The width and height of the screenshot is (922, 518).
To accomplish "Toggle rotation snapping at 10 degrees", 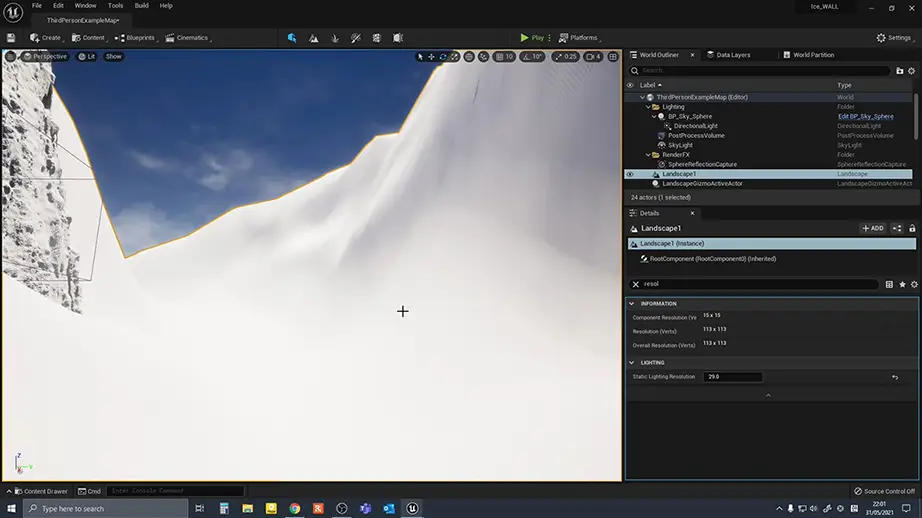I will (x=532, y=57).
